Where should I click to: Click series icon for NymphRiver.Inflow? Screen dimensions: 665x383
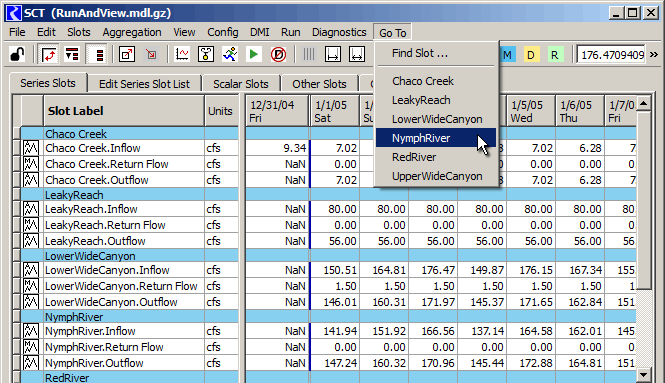(31, 331)
